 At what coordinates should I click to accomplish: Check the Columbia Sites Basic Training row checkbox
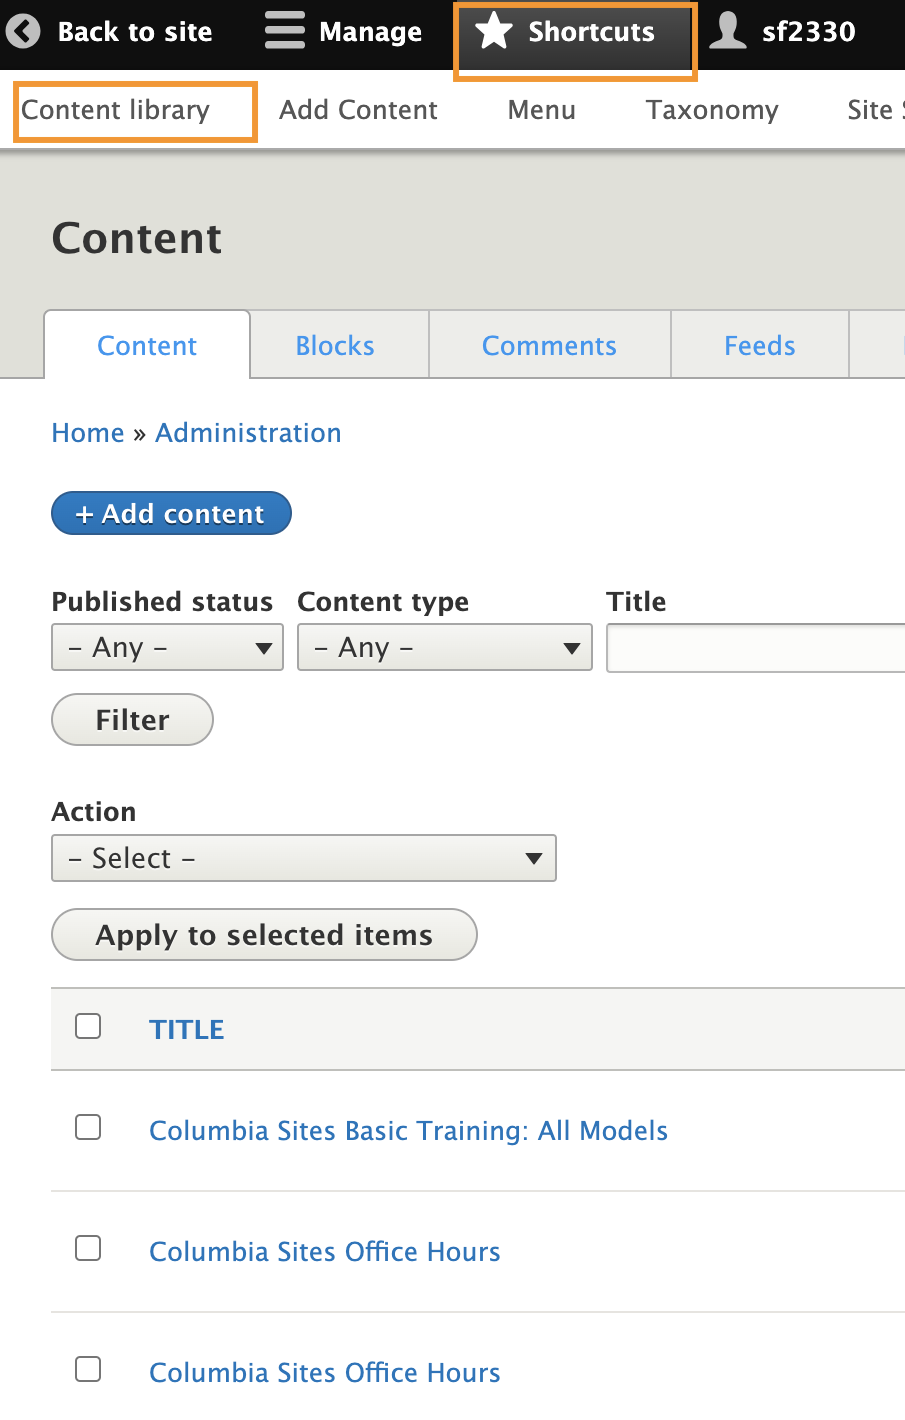click(x=88, y=1128)
